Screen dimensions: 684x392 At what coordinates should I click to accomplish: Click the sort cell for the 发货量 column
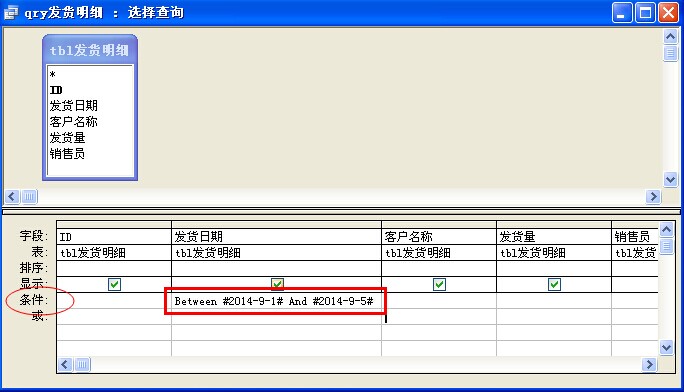point(554,269)
